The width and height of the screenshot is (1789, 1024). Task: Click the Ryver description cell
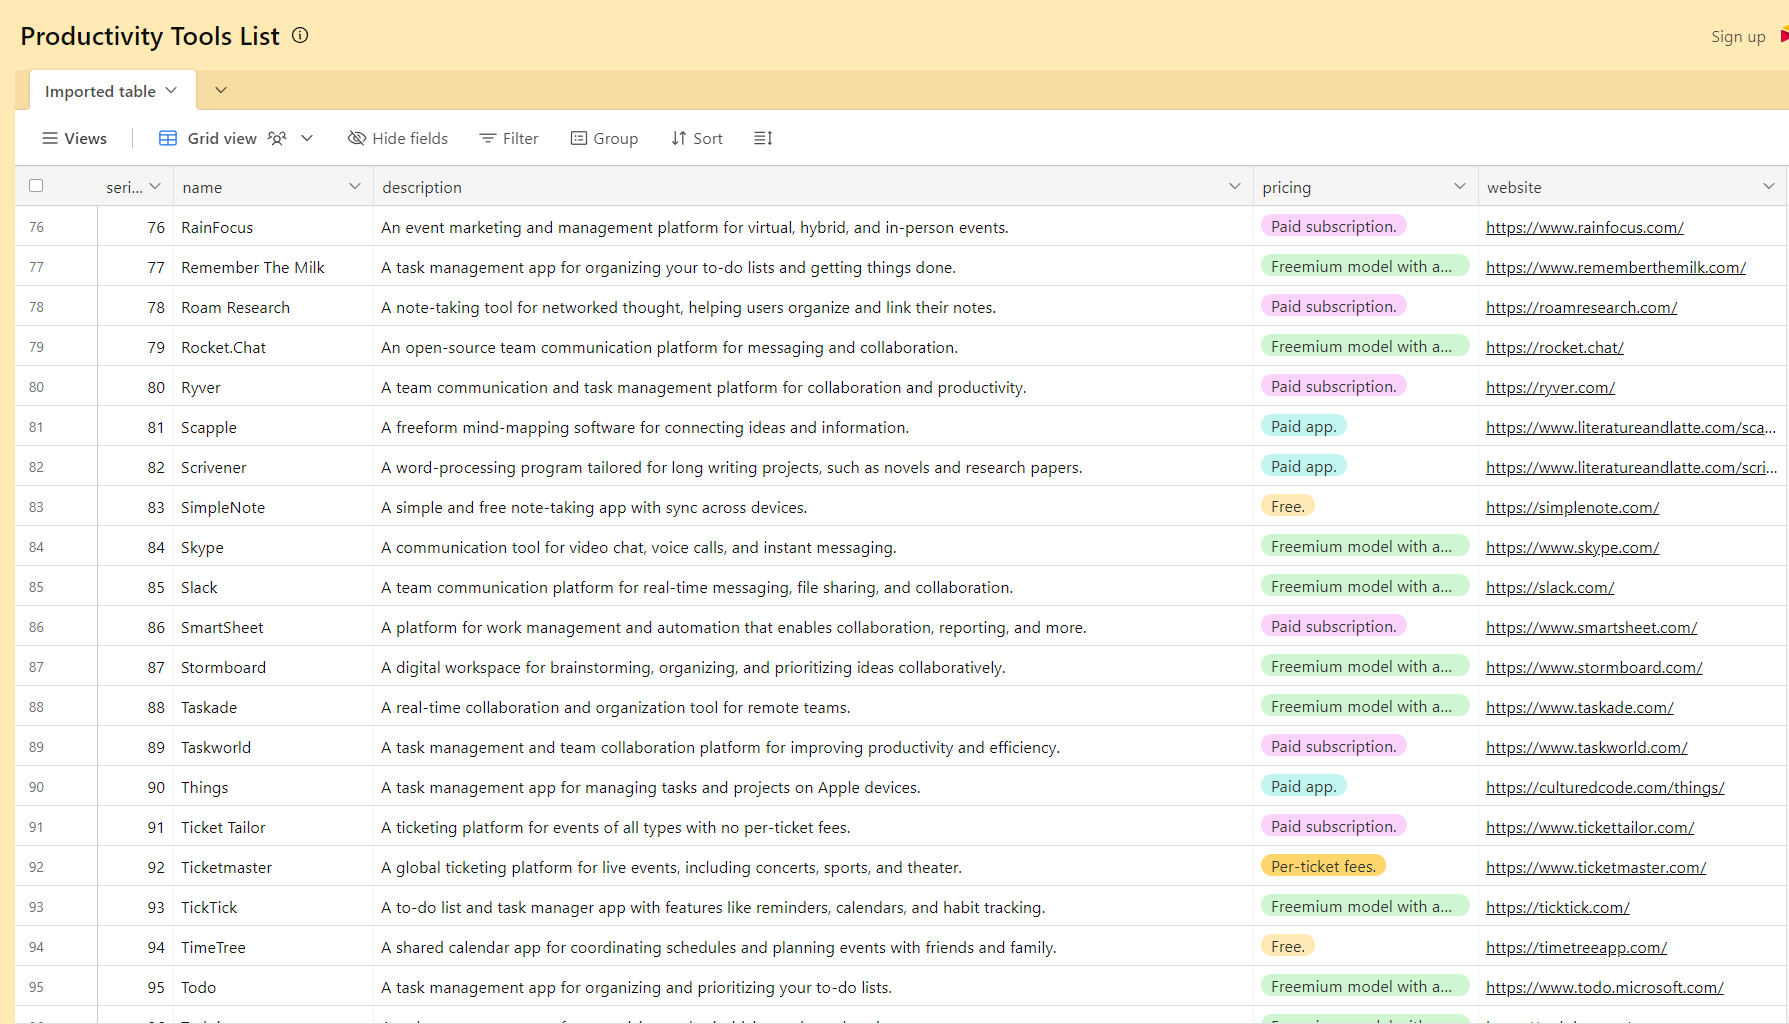click(814, 387)
